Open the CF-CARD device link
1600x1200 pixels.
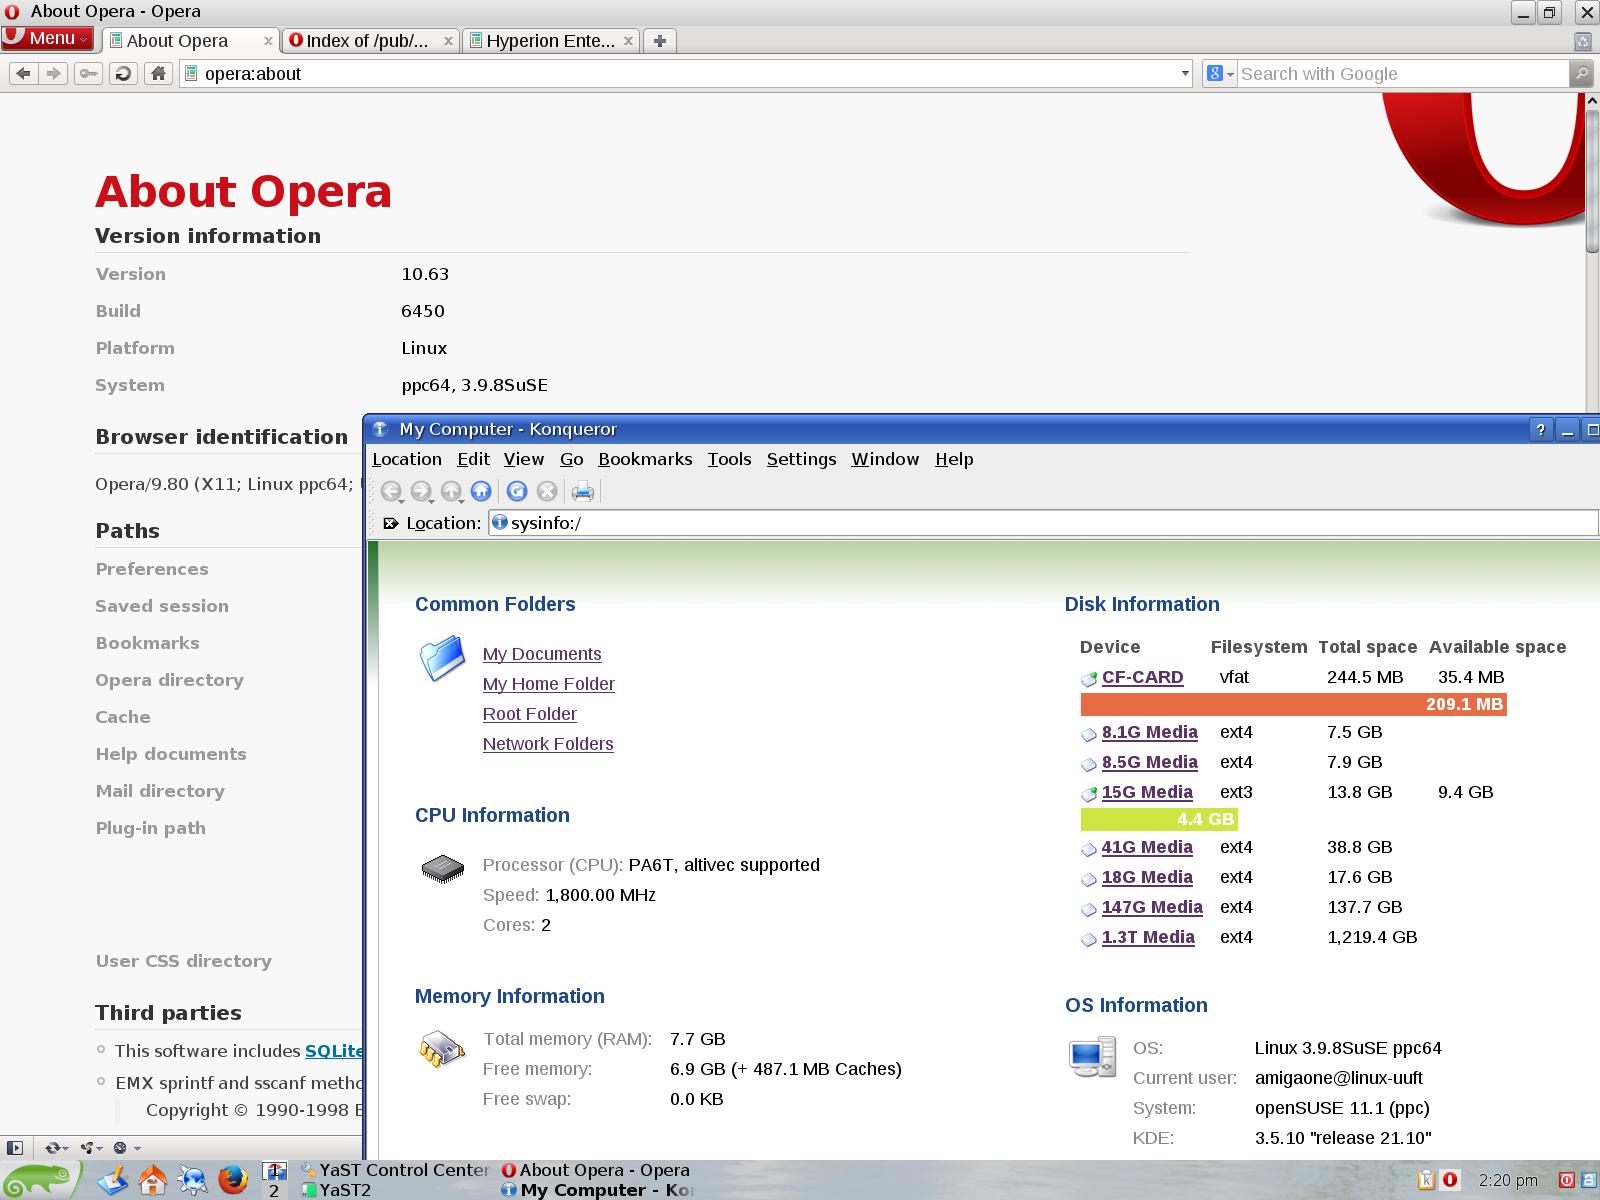pos(1142,677)
